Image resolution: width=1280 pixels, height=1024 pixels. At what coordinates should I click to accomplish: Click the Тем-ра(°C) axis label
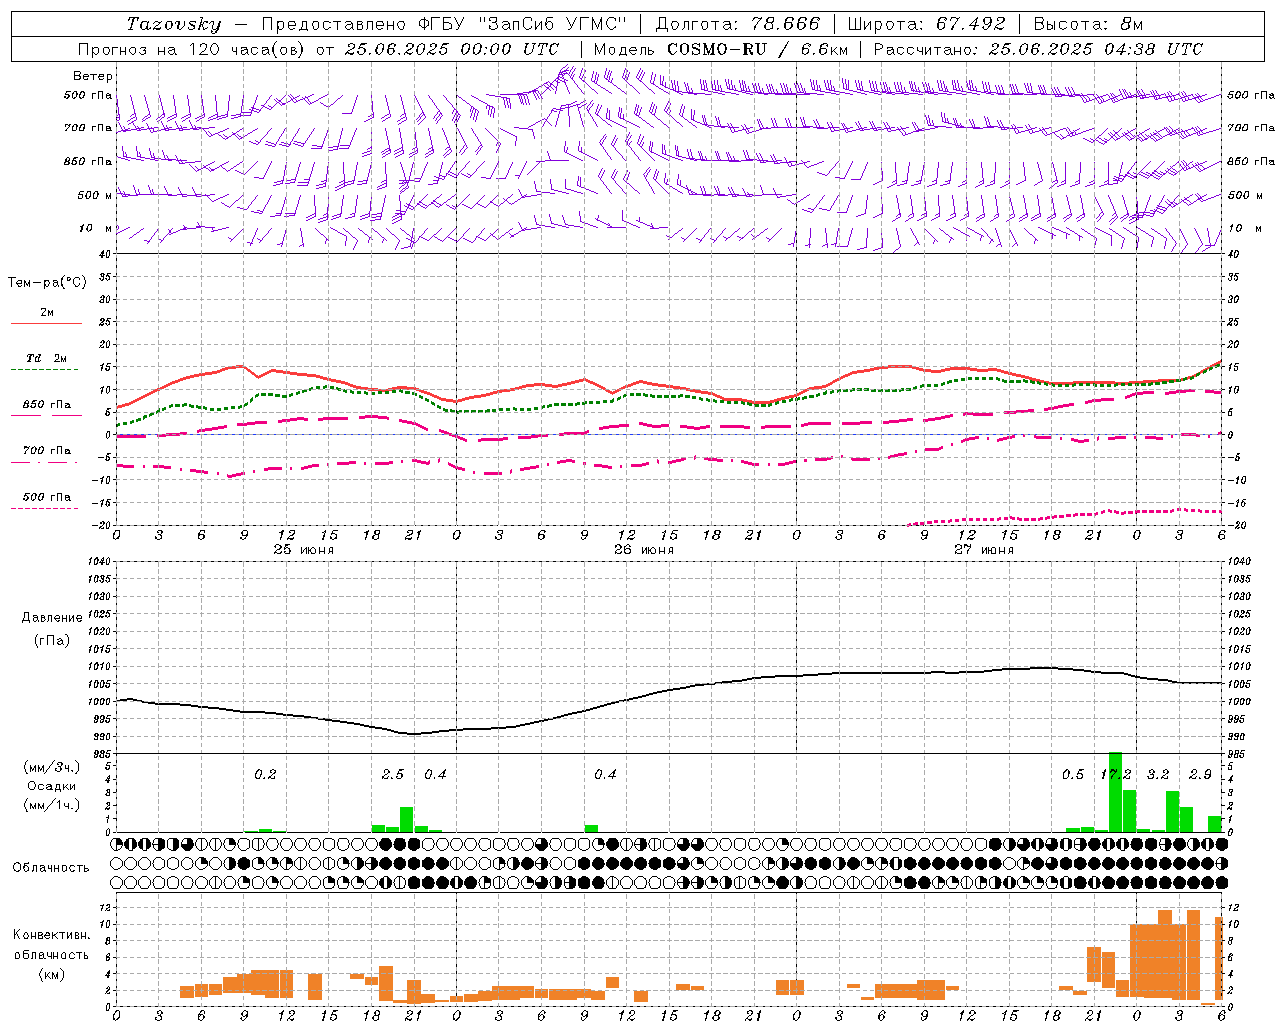pyautogui.click(x=47, y=283)
